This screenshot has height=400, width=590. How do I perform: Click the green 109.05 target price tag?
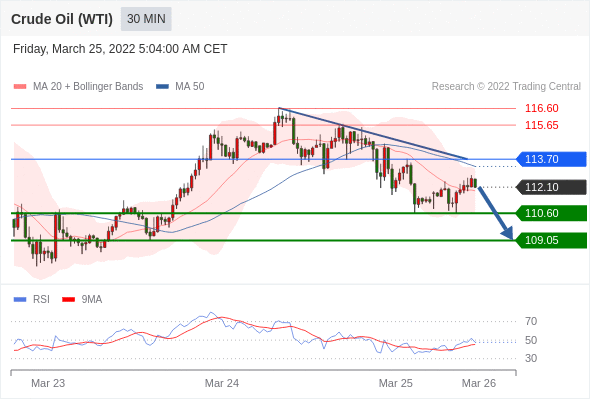point(551,240)
